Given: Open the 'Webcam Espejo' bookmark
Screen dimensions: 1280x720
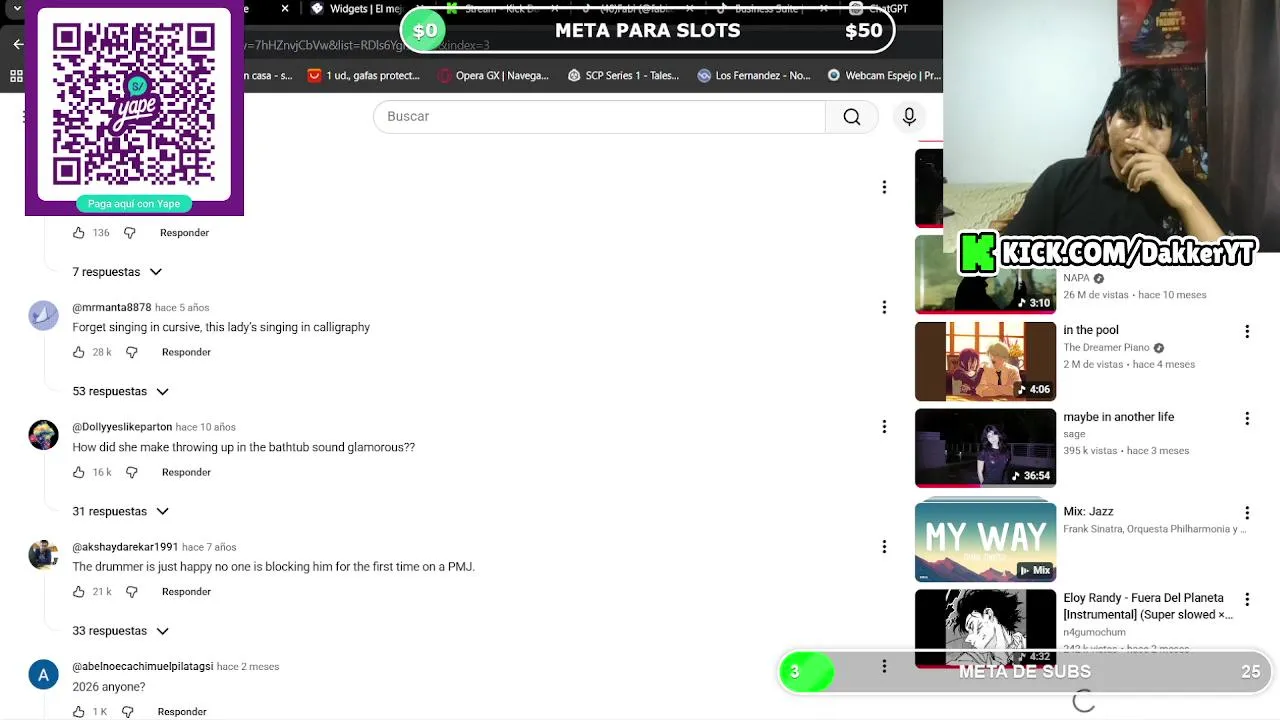Looking at the screenshot, I should click(x=884, y=76).
